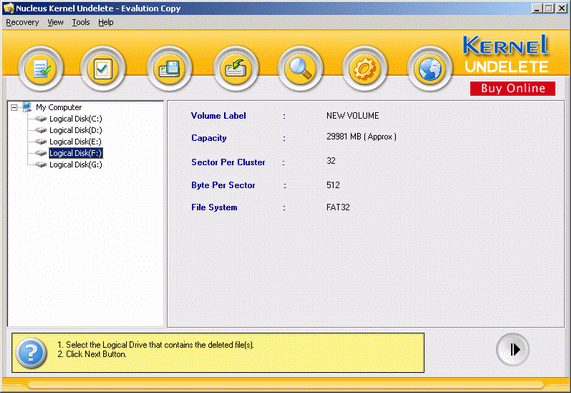Click the checkbox selection toolbar icon
This screenshot has width=571, height=393.
click(103, 68)
